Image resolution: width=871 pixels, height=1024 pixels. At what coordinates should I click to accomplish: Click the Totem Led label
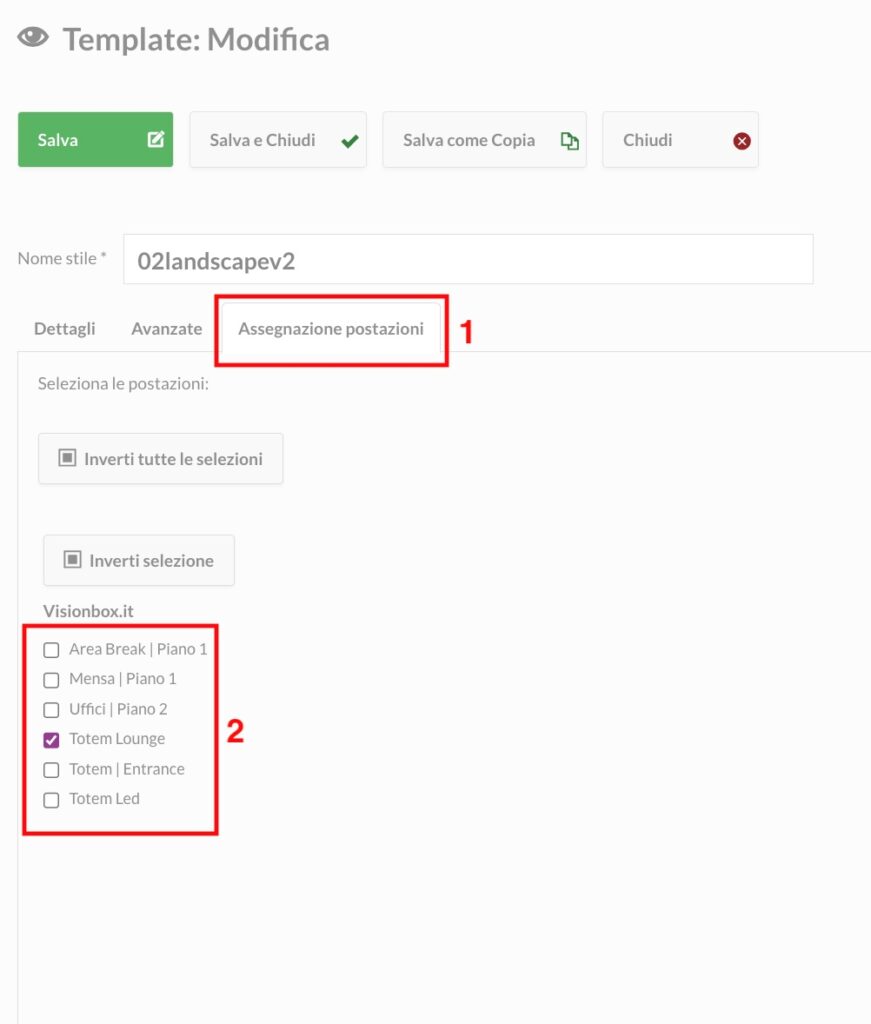(x=104, y=799)
